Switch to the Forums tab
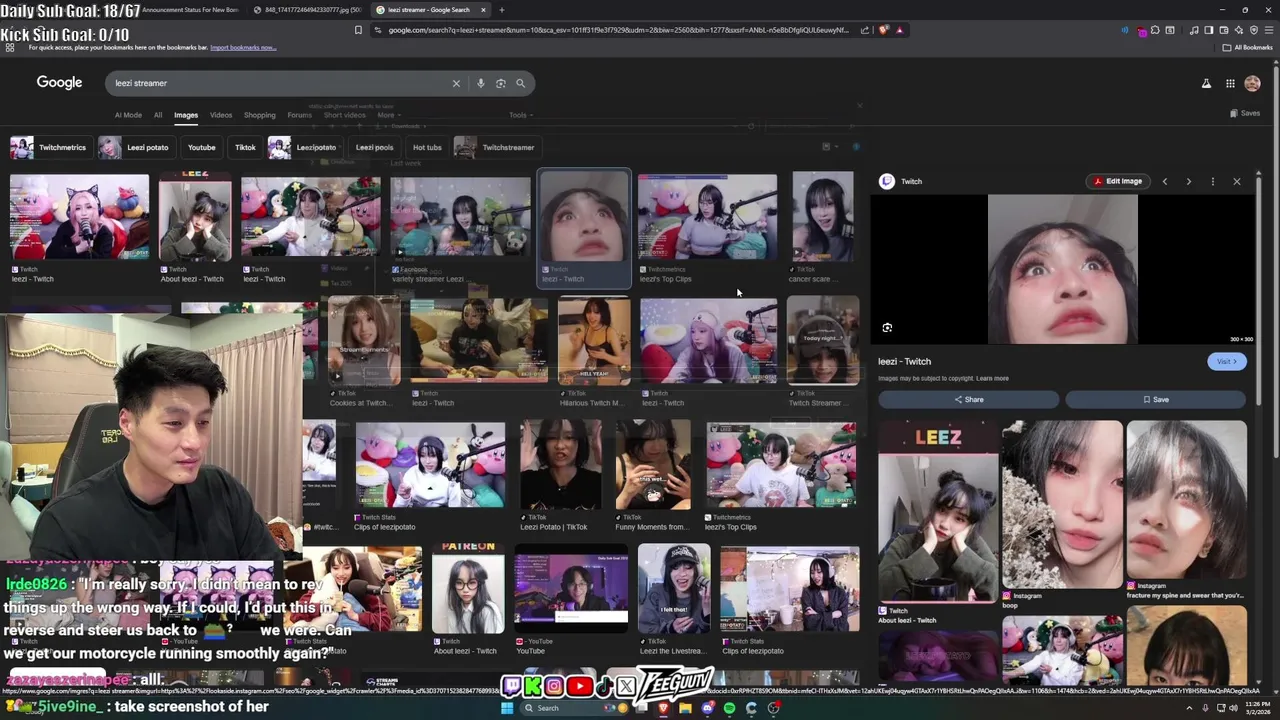 tap(299, 115)
